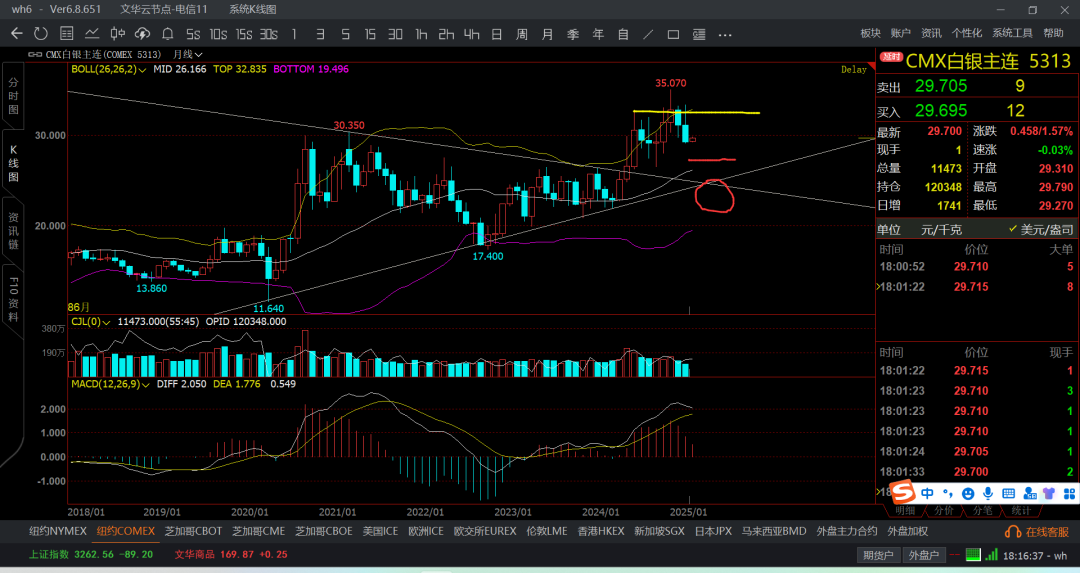Screen dimensions: 1080x573
Task: Open the Sogou skin shirt icon
Action: point(1049,493)
